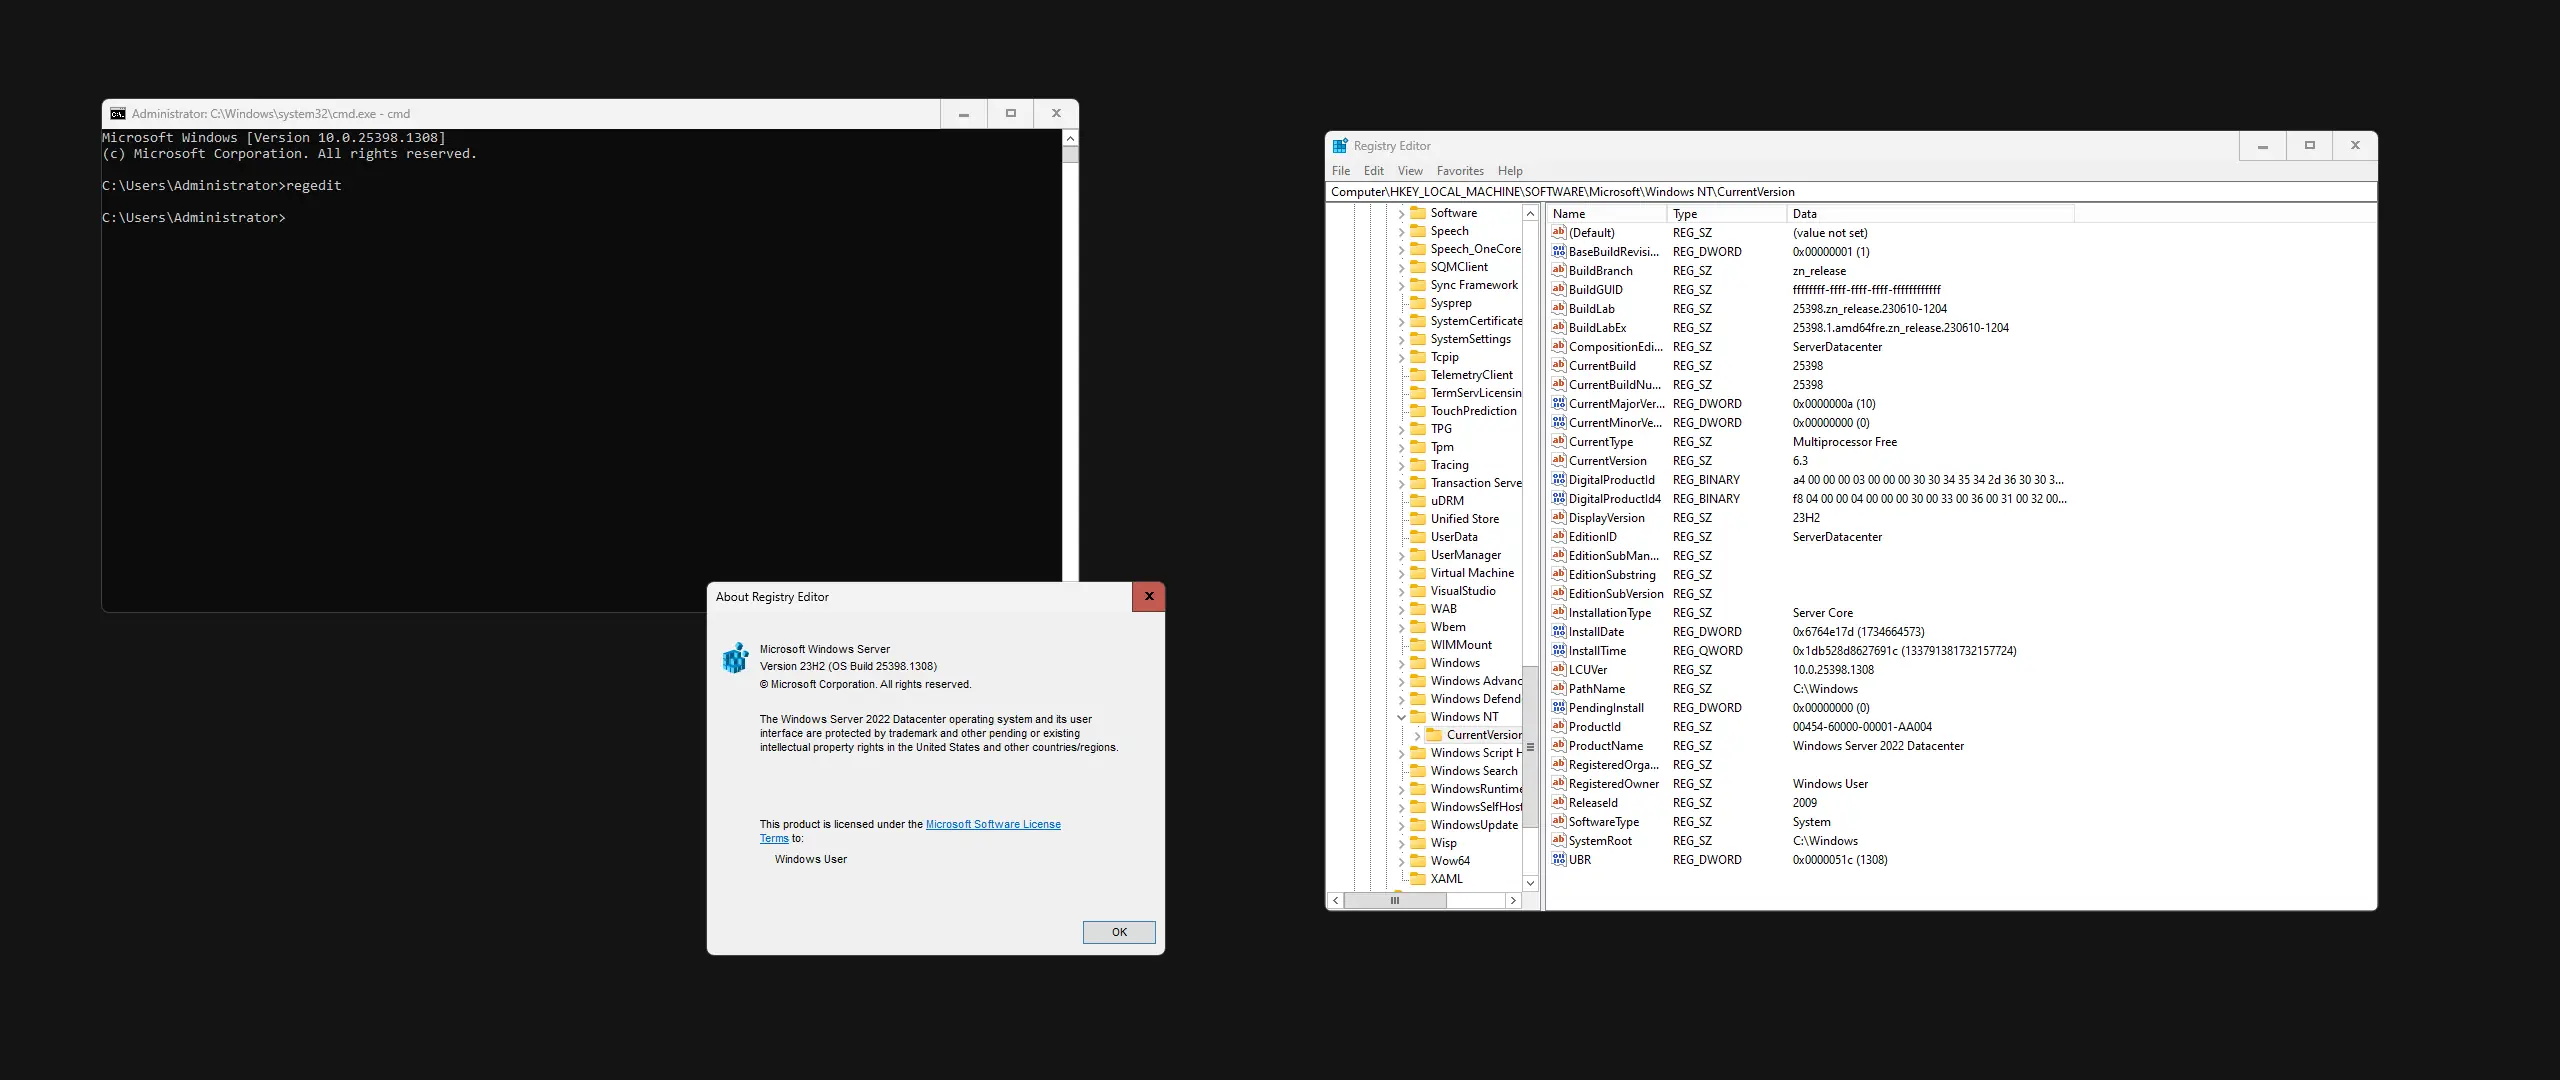The width and height of the screenshot is (2560, 1080).
Task: Open the Microsoft Software License Terms link
Action: point(992,825)
